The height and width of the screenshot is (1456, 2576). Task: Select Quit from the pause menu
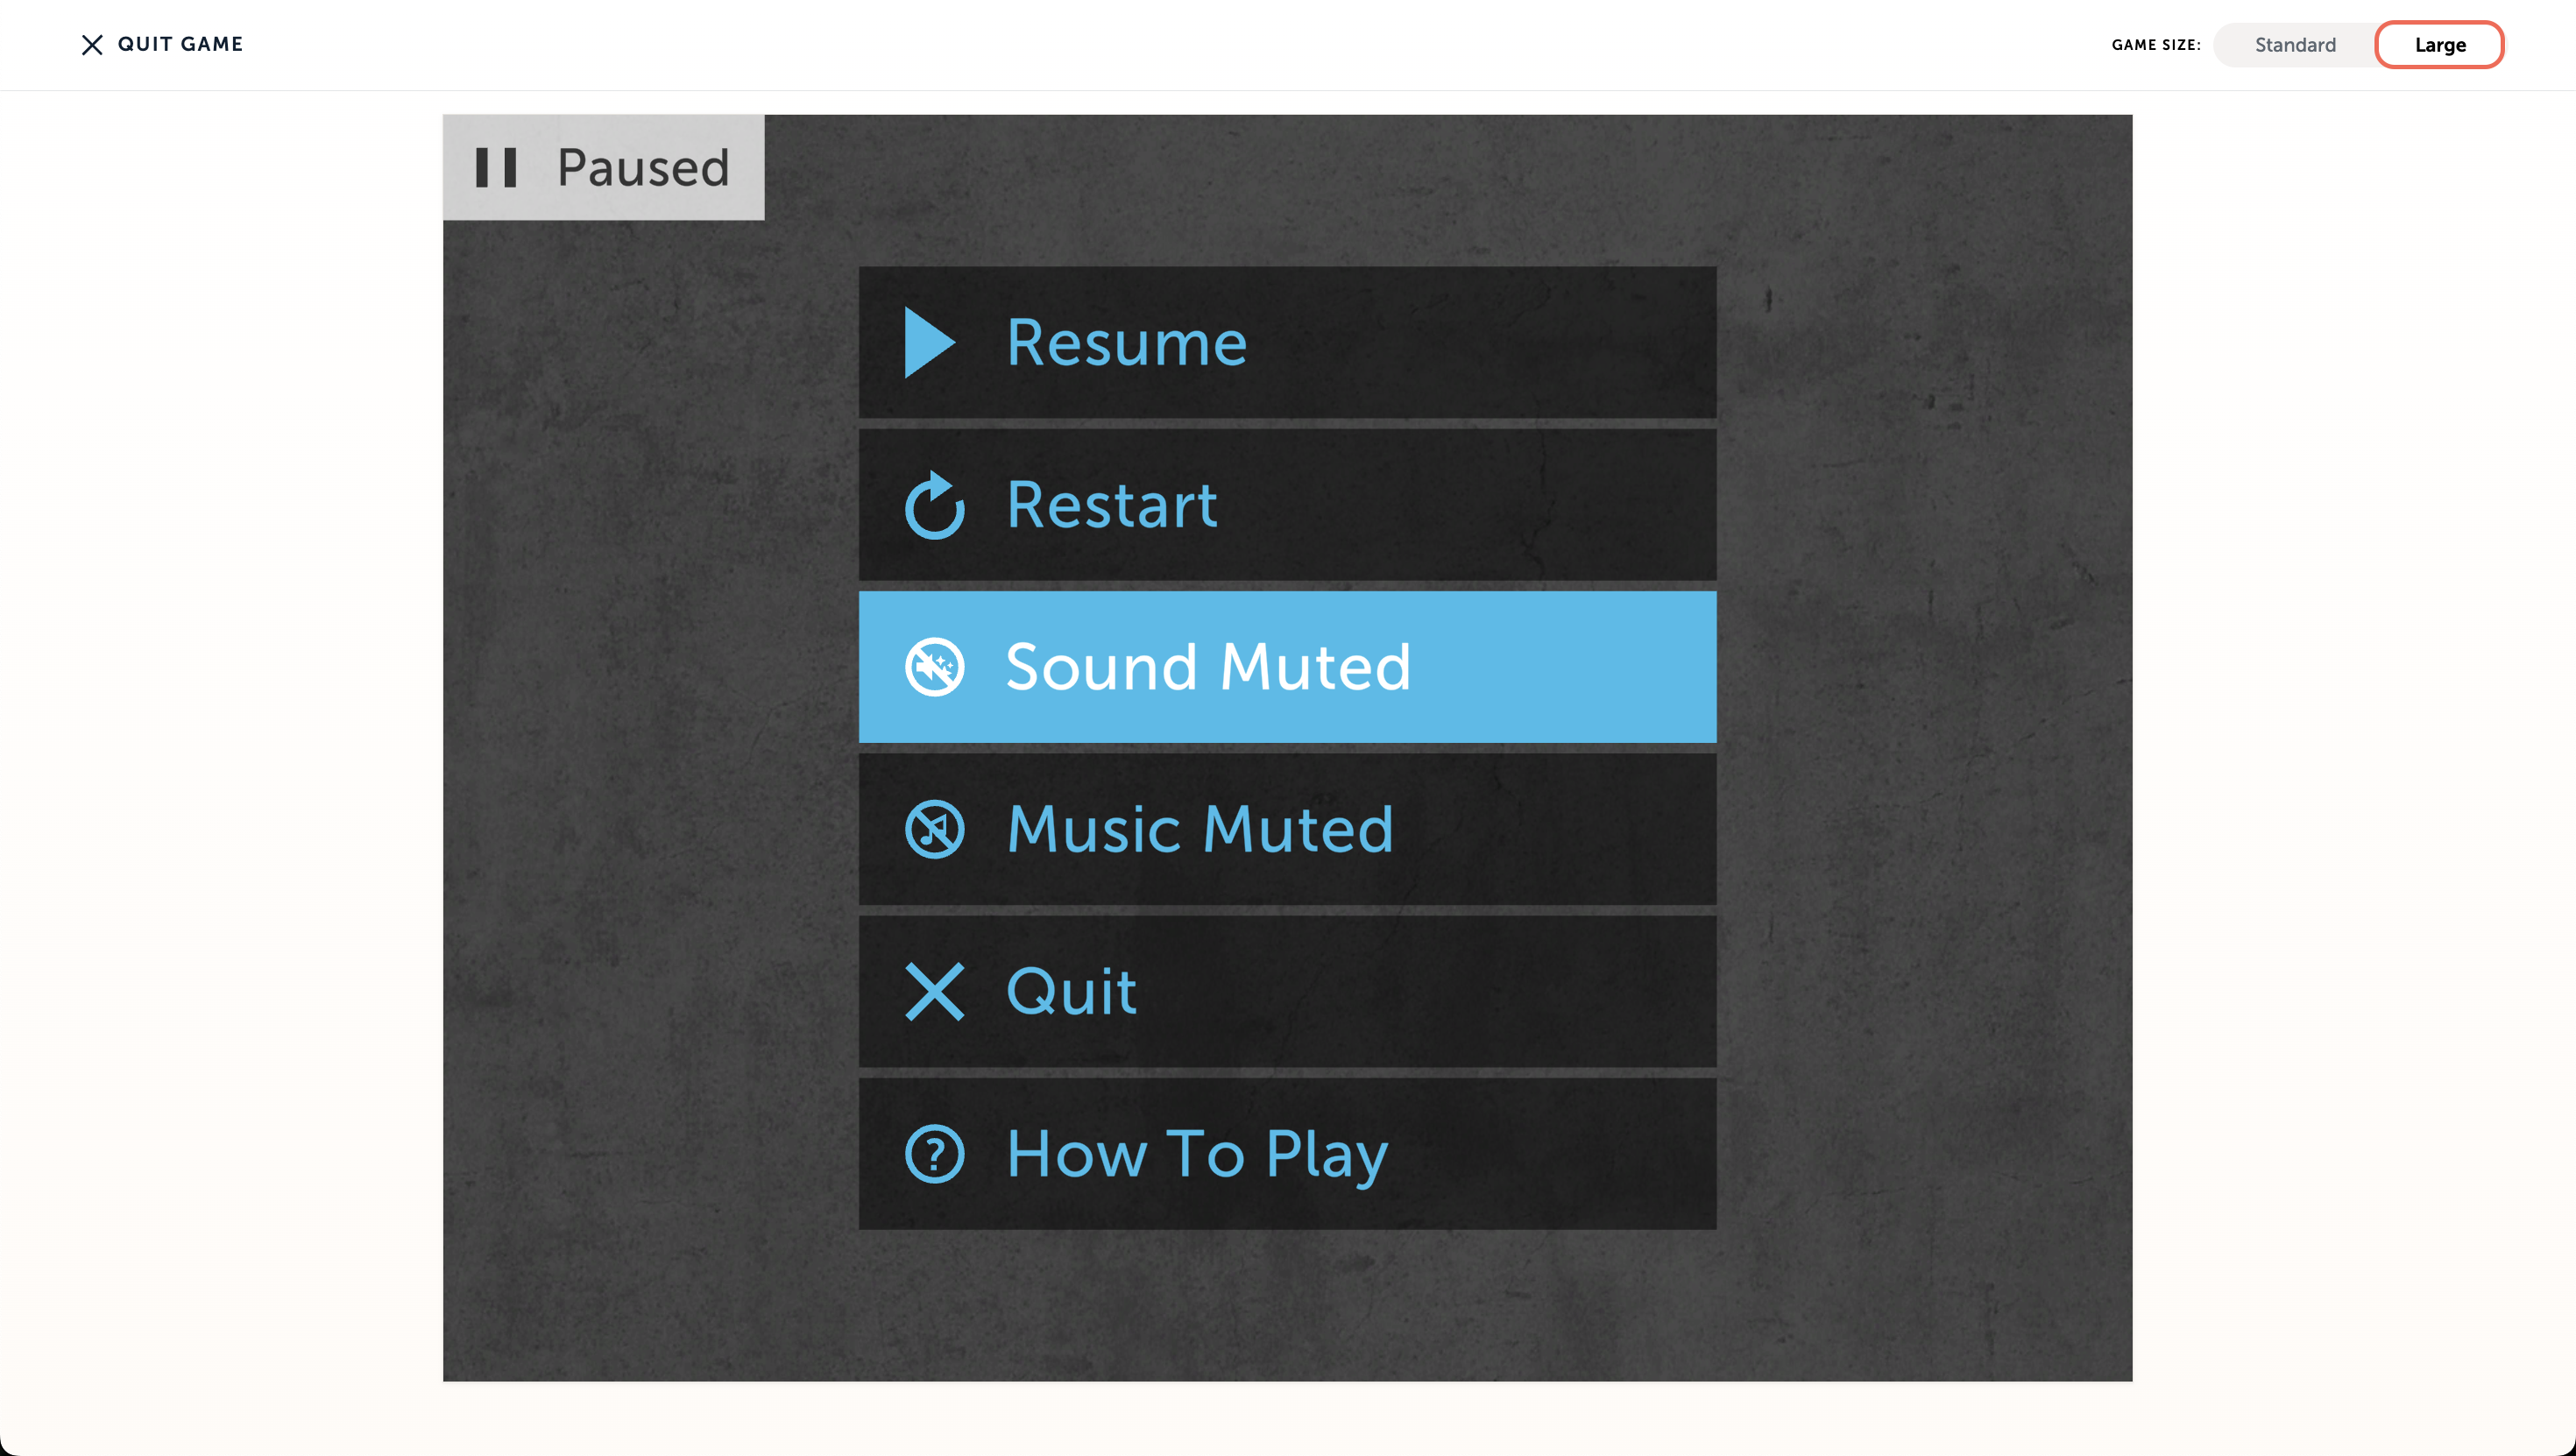pyautogui.click(x=1287, y=992)
